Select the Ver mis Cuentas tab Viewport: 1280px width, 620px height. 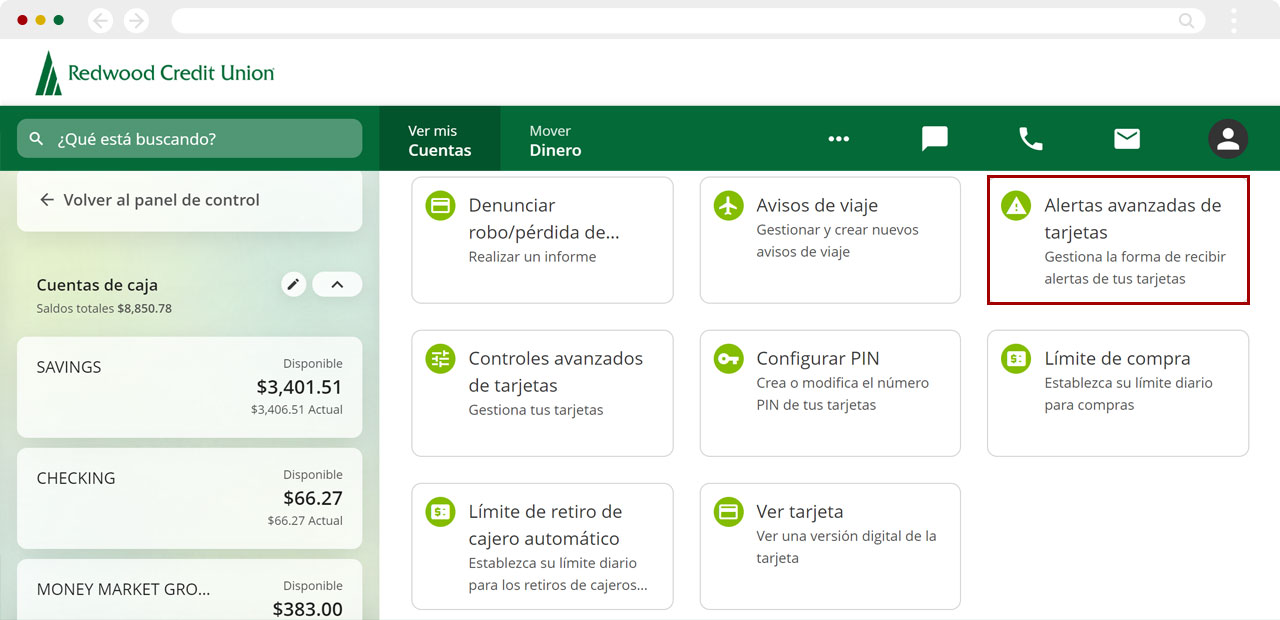[439, 140]
